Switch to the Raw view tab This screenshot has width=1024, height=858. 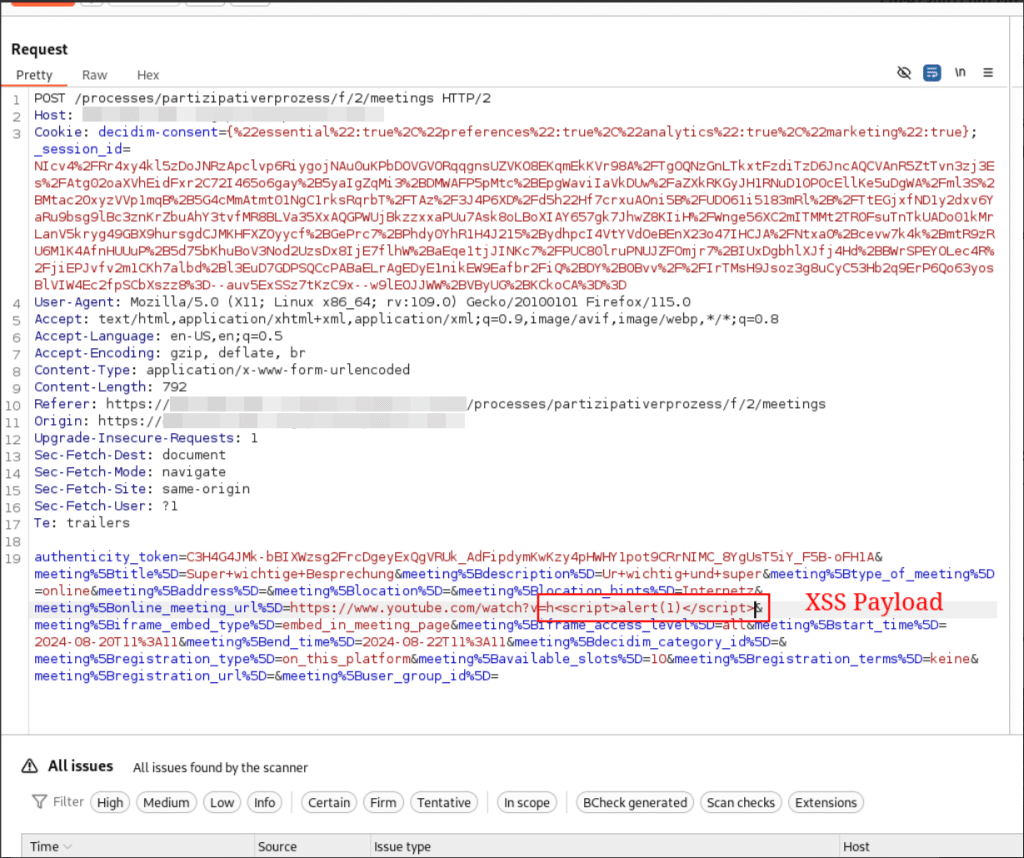coord(95,75)
